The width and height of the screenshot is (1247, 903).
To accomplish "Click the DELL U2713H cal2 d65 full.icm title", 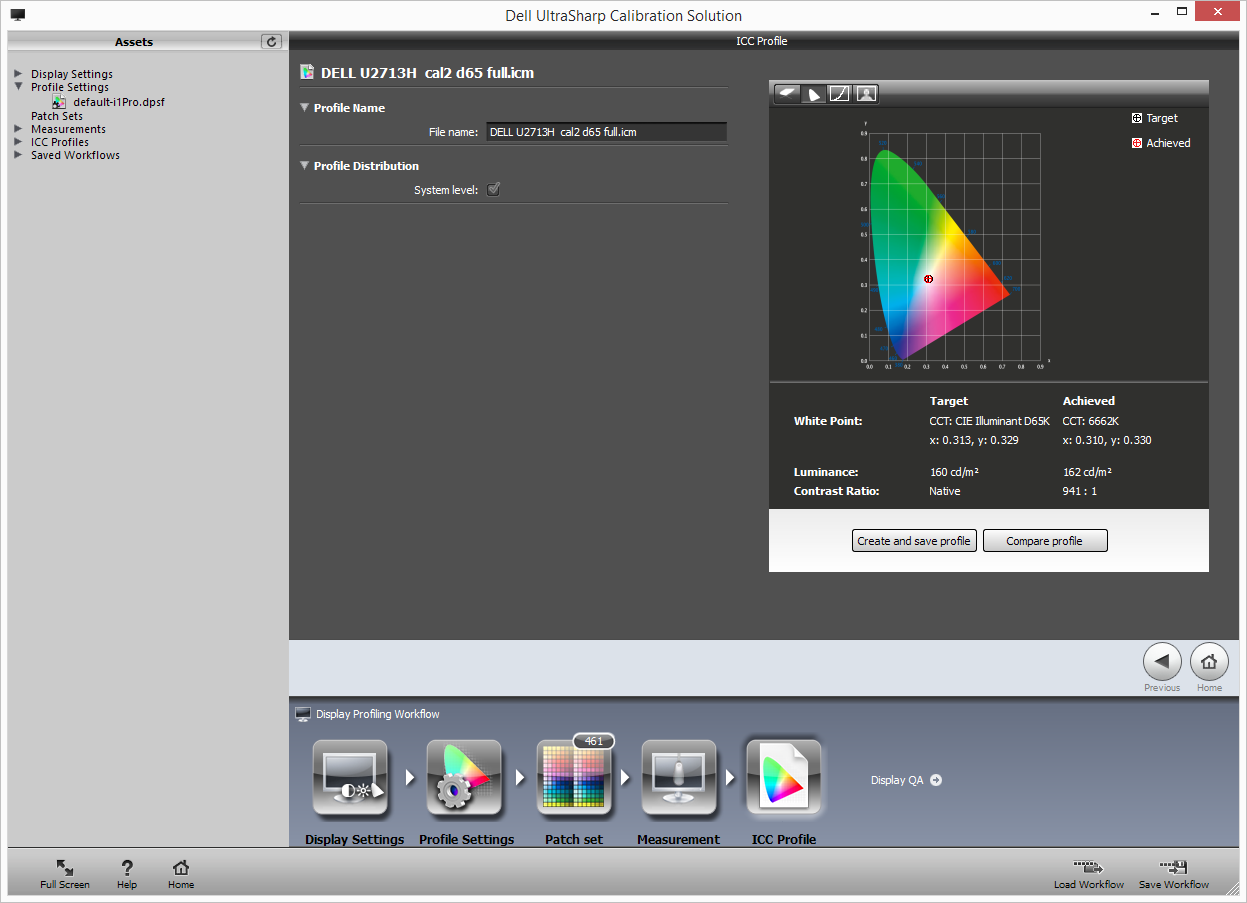I will tap(427, 73).
